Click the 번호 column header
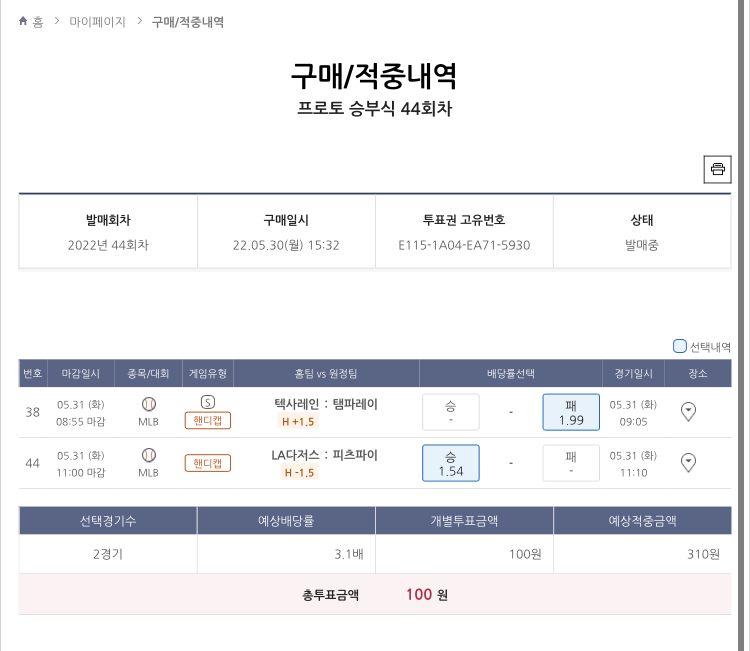The image size is (750, 651). tap(33, 373)
